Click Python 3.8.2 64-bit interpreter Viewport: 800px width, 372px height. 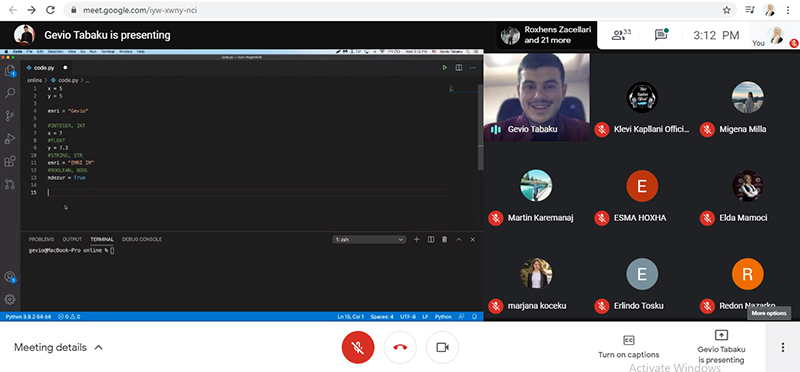click(28, 317)
